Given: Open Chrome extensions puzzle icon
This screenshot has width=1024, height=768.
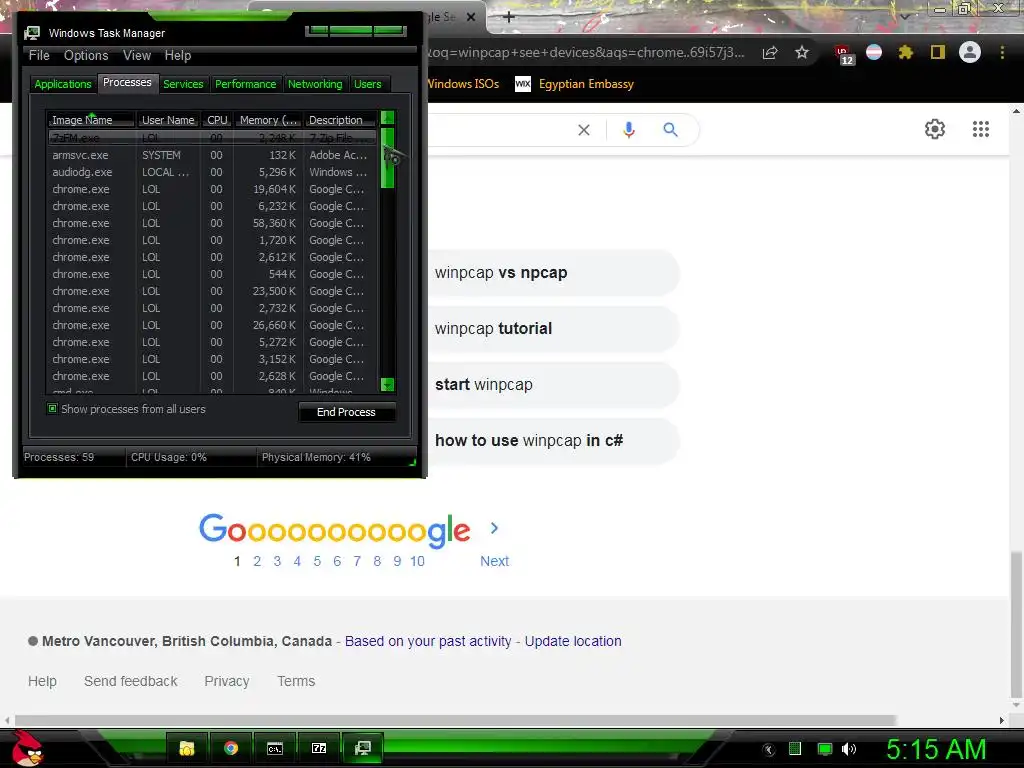Looking at the screenshot, I should pos(906,52).
